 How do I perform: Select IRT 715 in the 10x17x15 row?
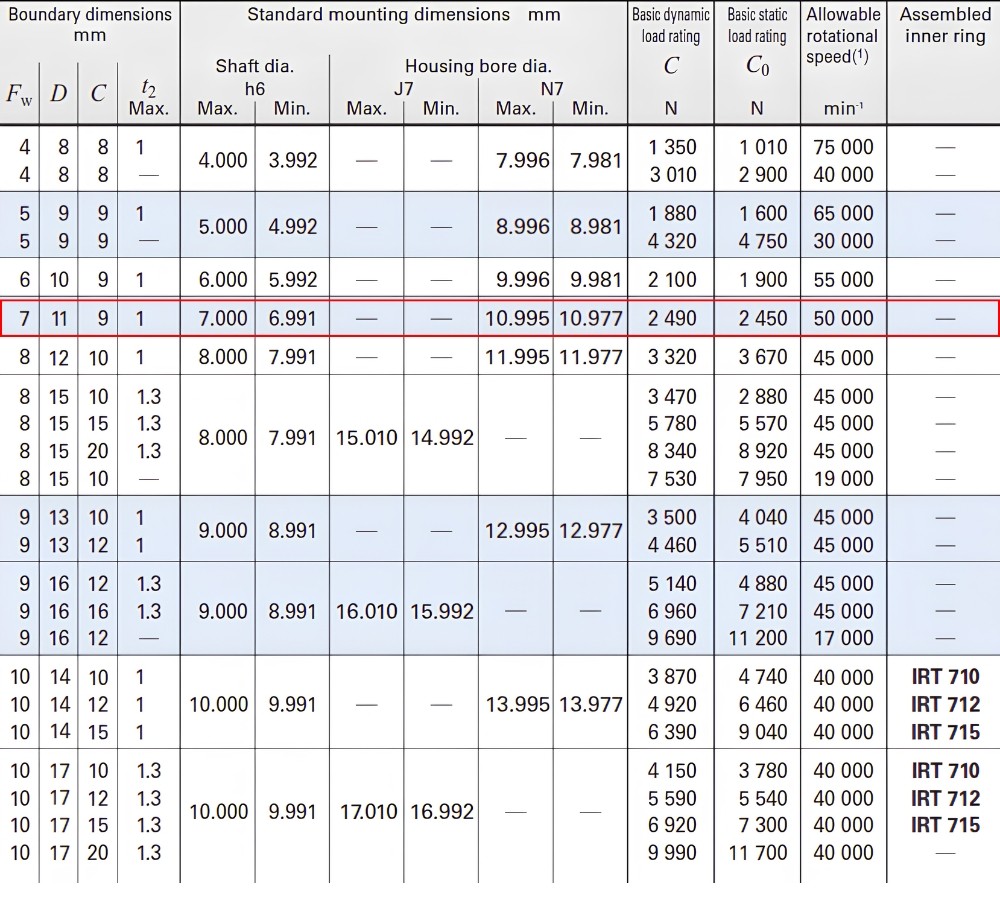[945, 825]
